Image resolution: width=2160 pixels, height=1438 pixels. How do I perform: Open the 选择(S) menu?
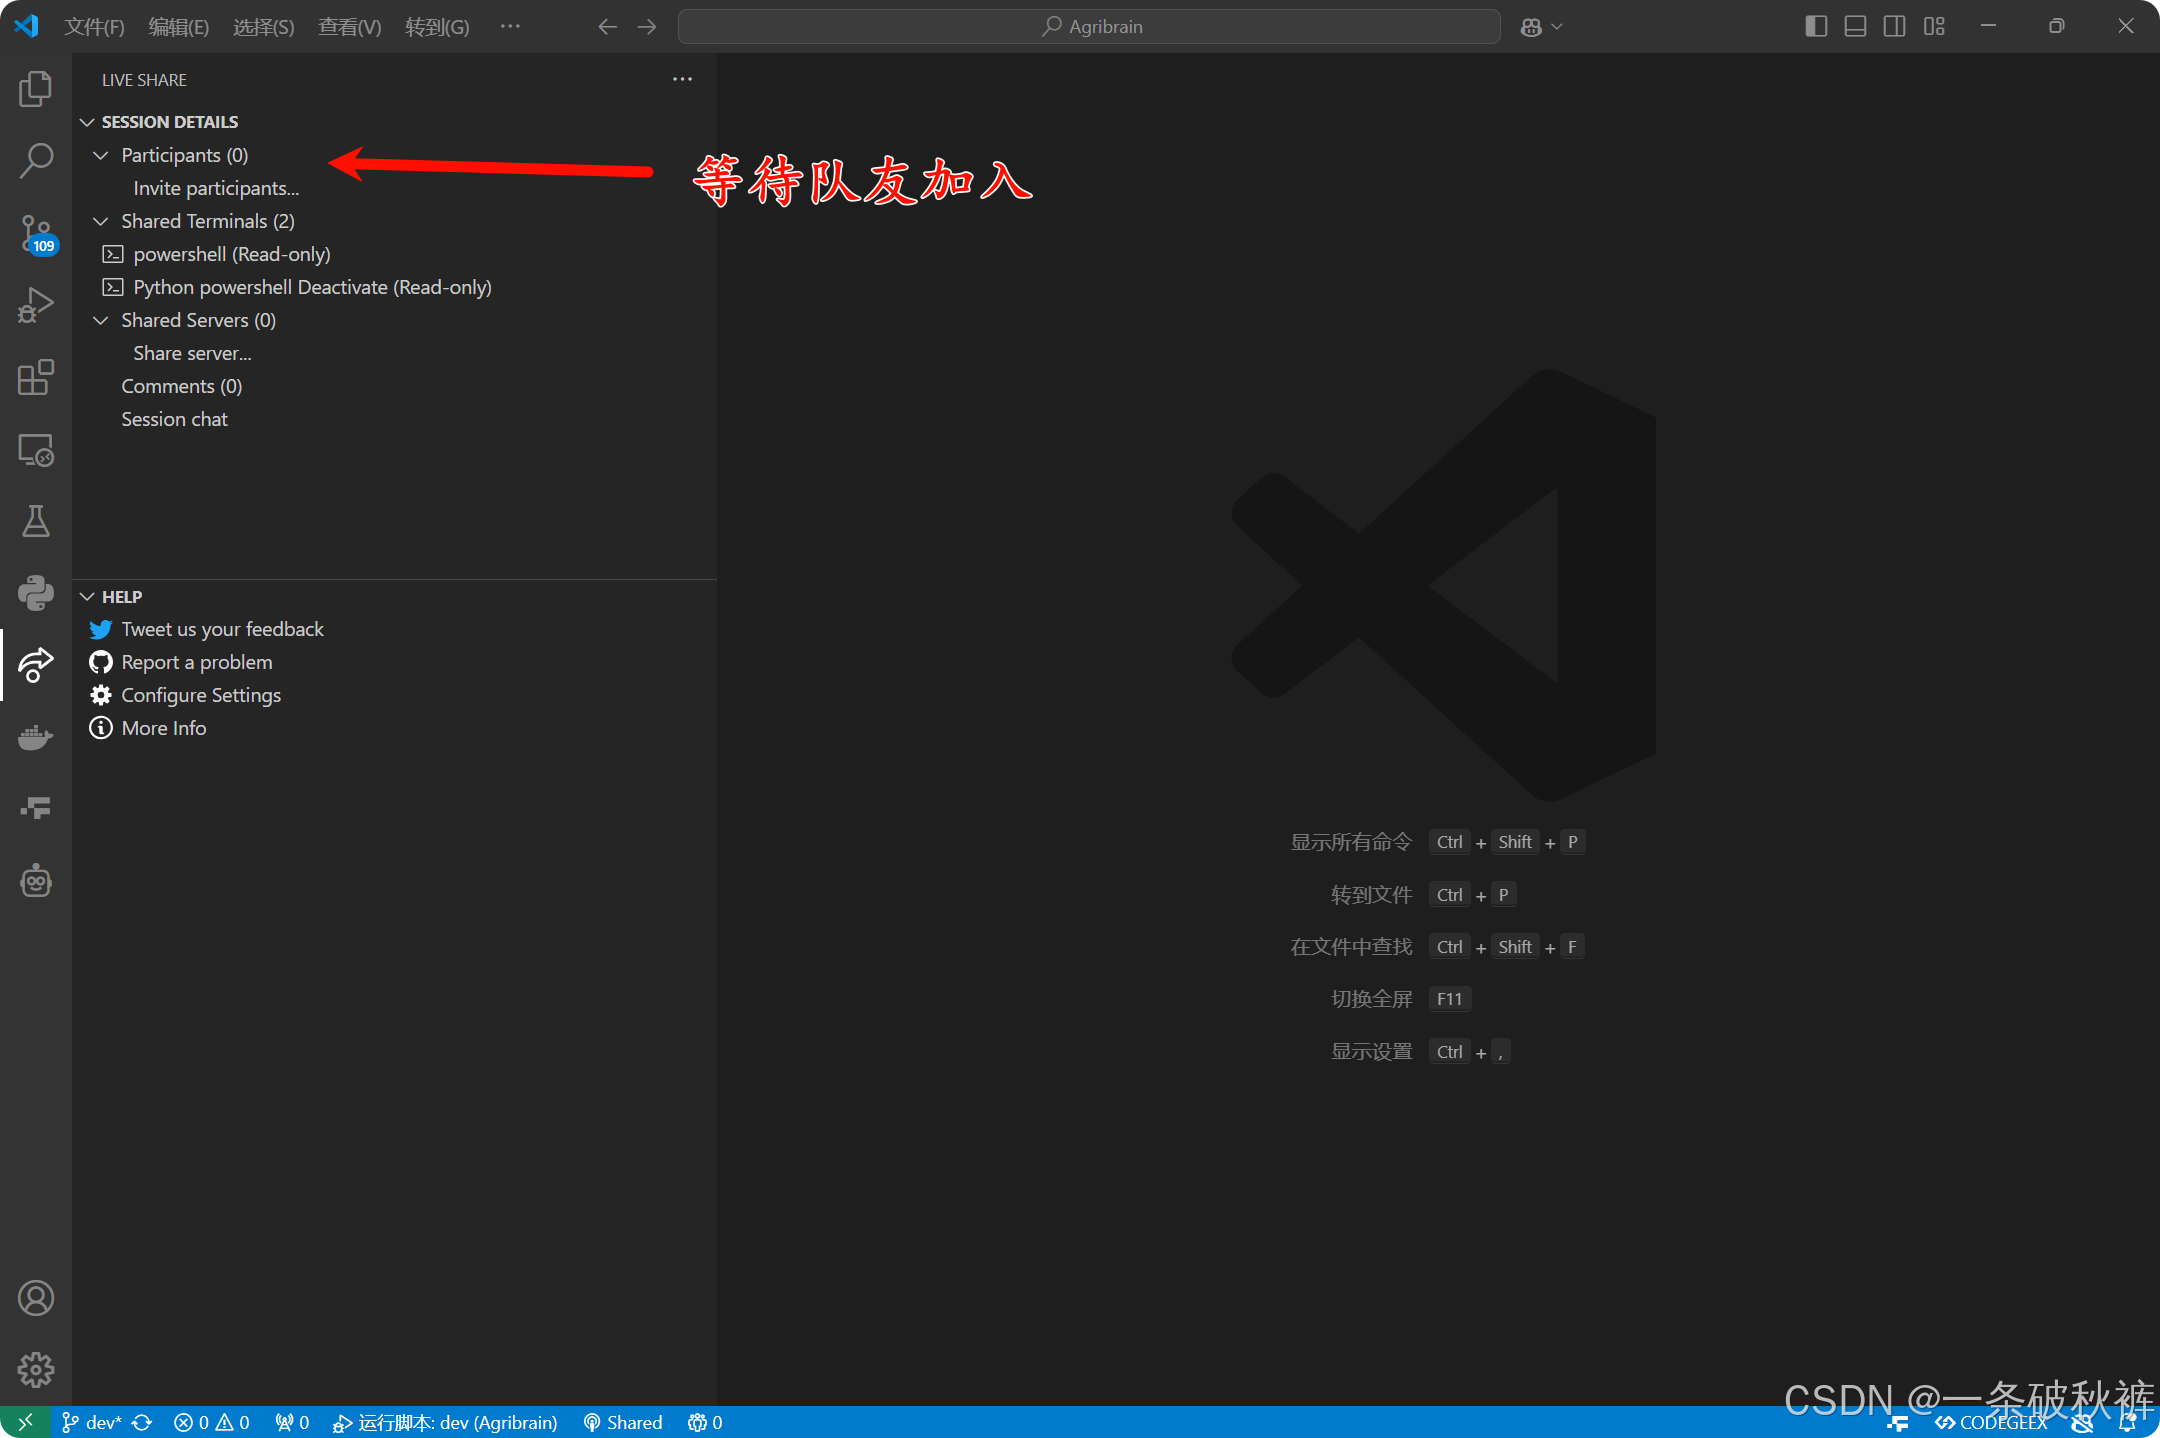click(x=263, y=27)
